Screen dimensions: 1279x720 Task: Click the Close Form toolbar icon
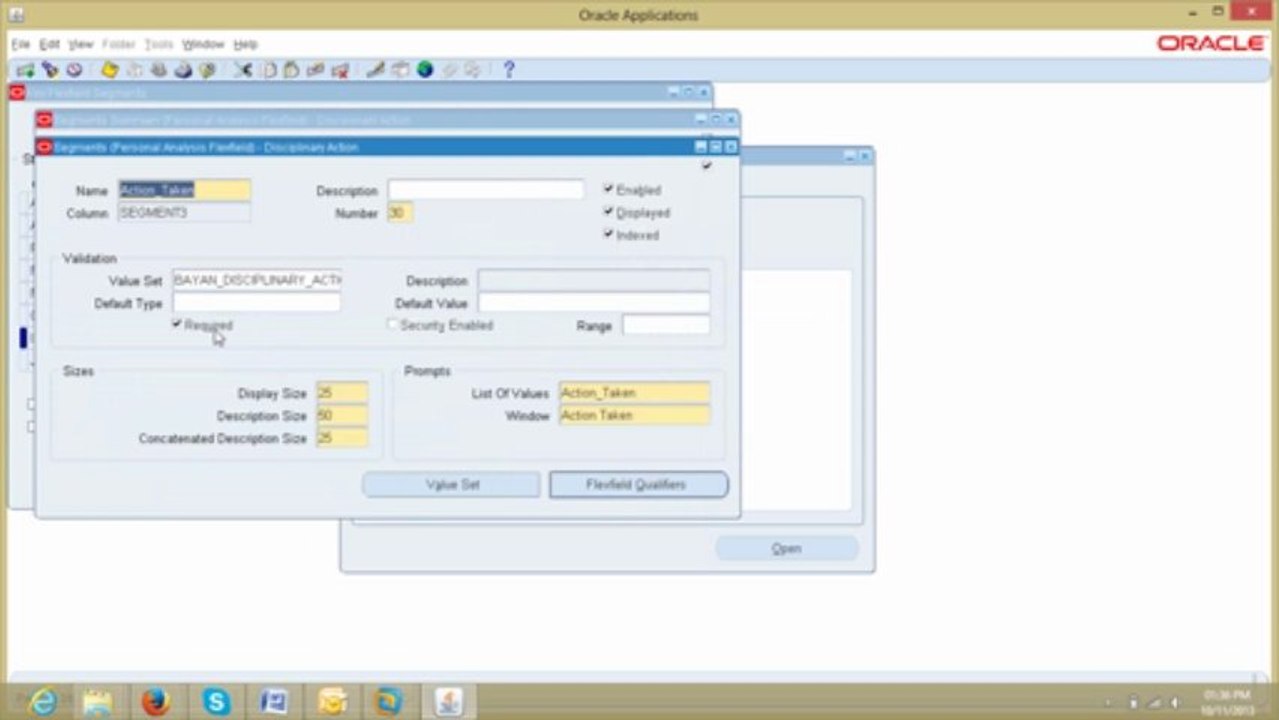point(207,70)
